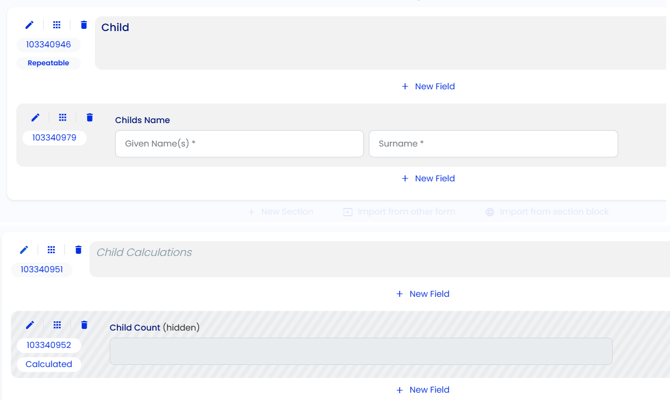Image resolution: width=670 pixels, height=403 pixels.
Task: Add New Field below Child Count
Action: (423, 390)
